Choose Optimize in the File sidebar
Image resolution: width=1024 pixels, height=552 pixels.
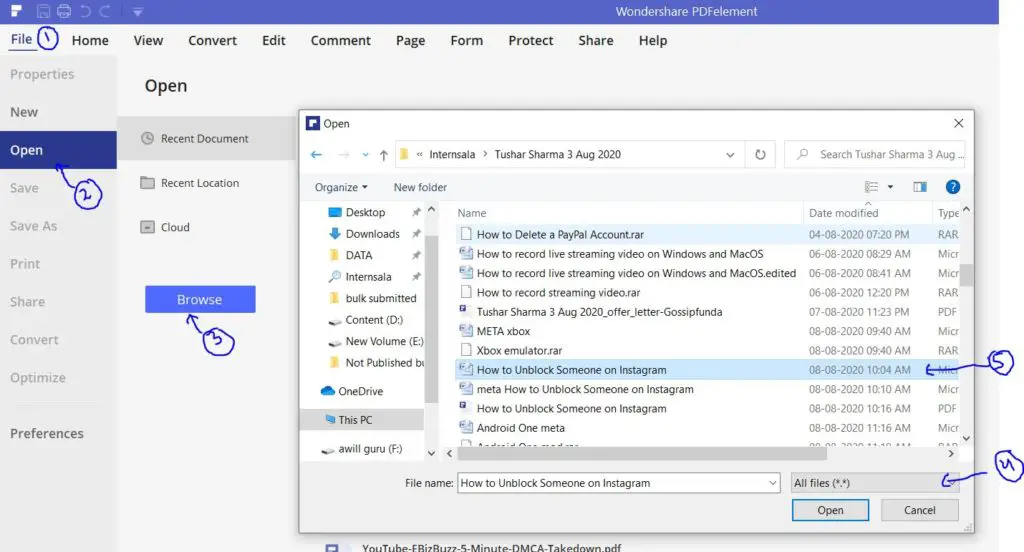point(38,378)
